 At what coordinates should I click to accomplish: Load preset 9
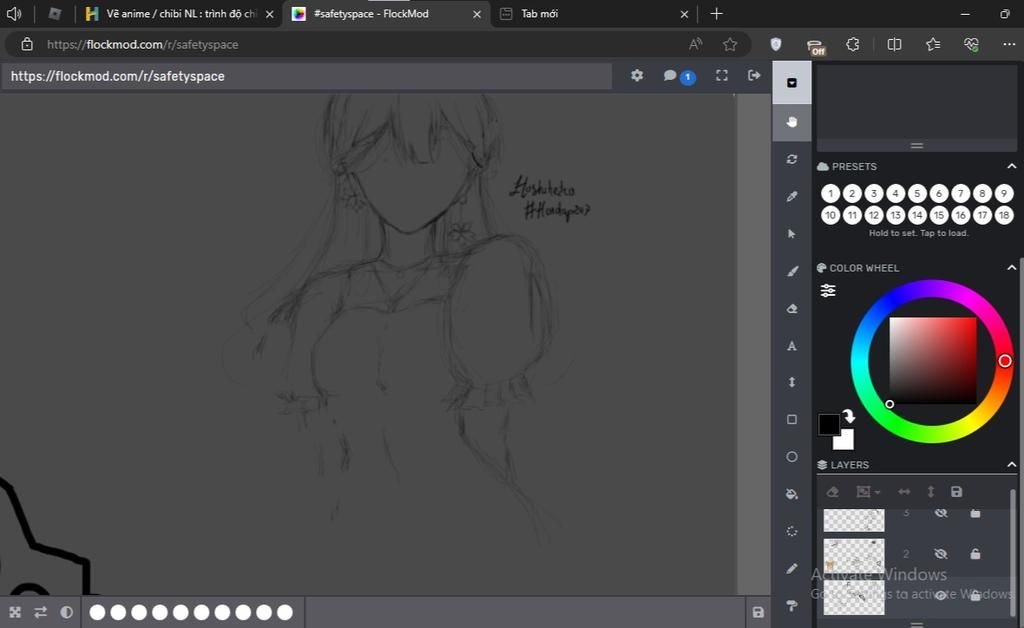coord(1004,193)
